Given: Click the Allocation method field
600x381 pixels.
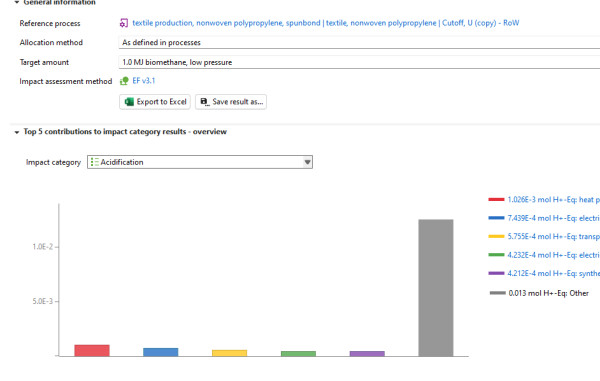Looking at the screenshot, I should (x=359, y=42).
